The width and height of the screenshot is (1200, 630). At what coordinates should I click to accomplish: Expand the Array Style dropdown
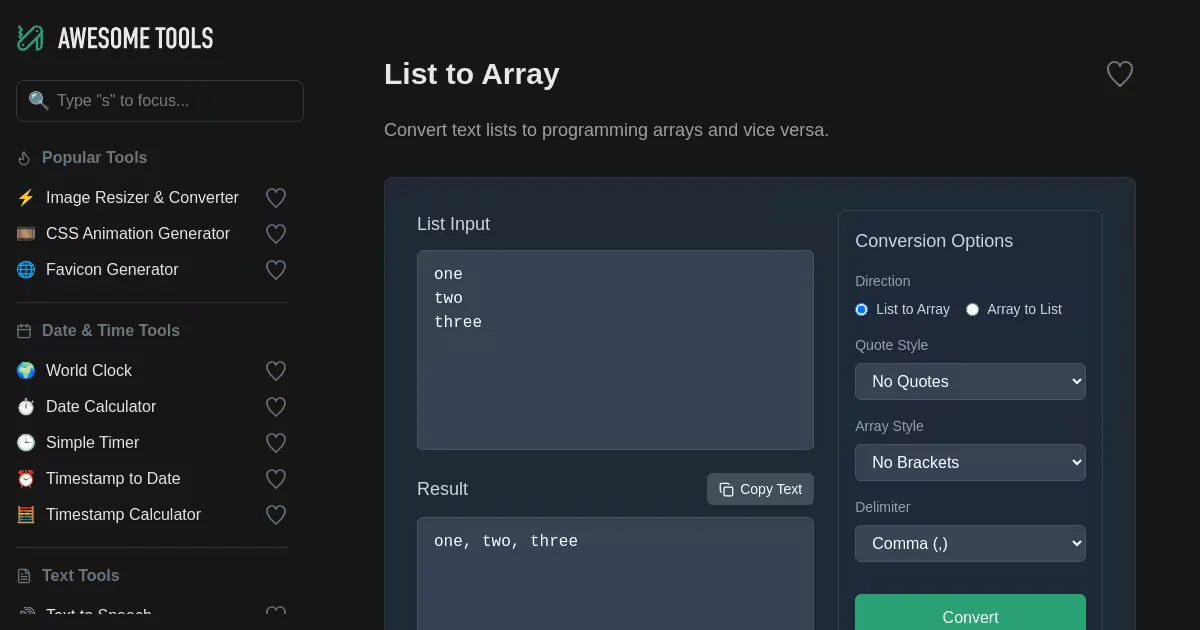[x=969, y=462]
